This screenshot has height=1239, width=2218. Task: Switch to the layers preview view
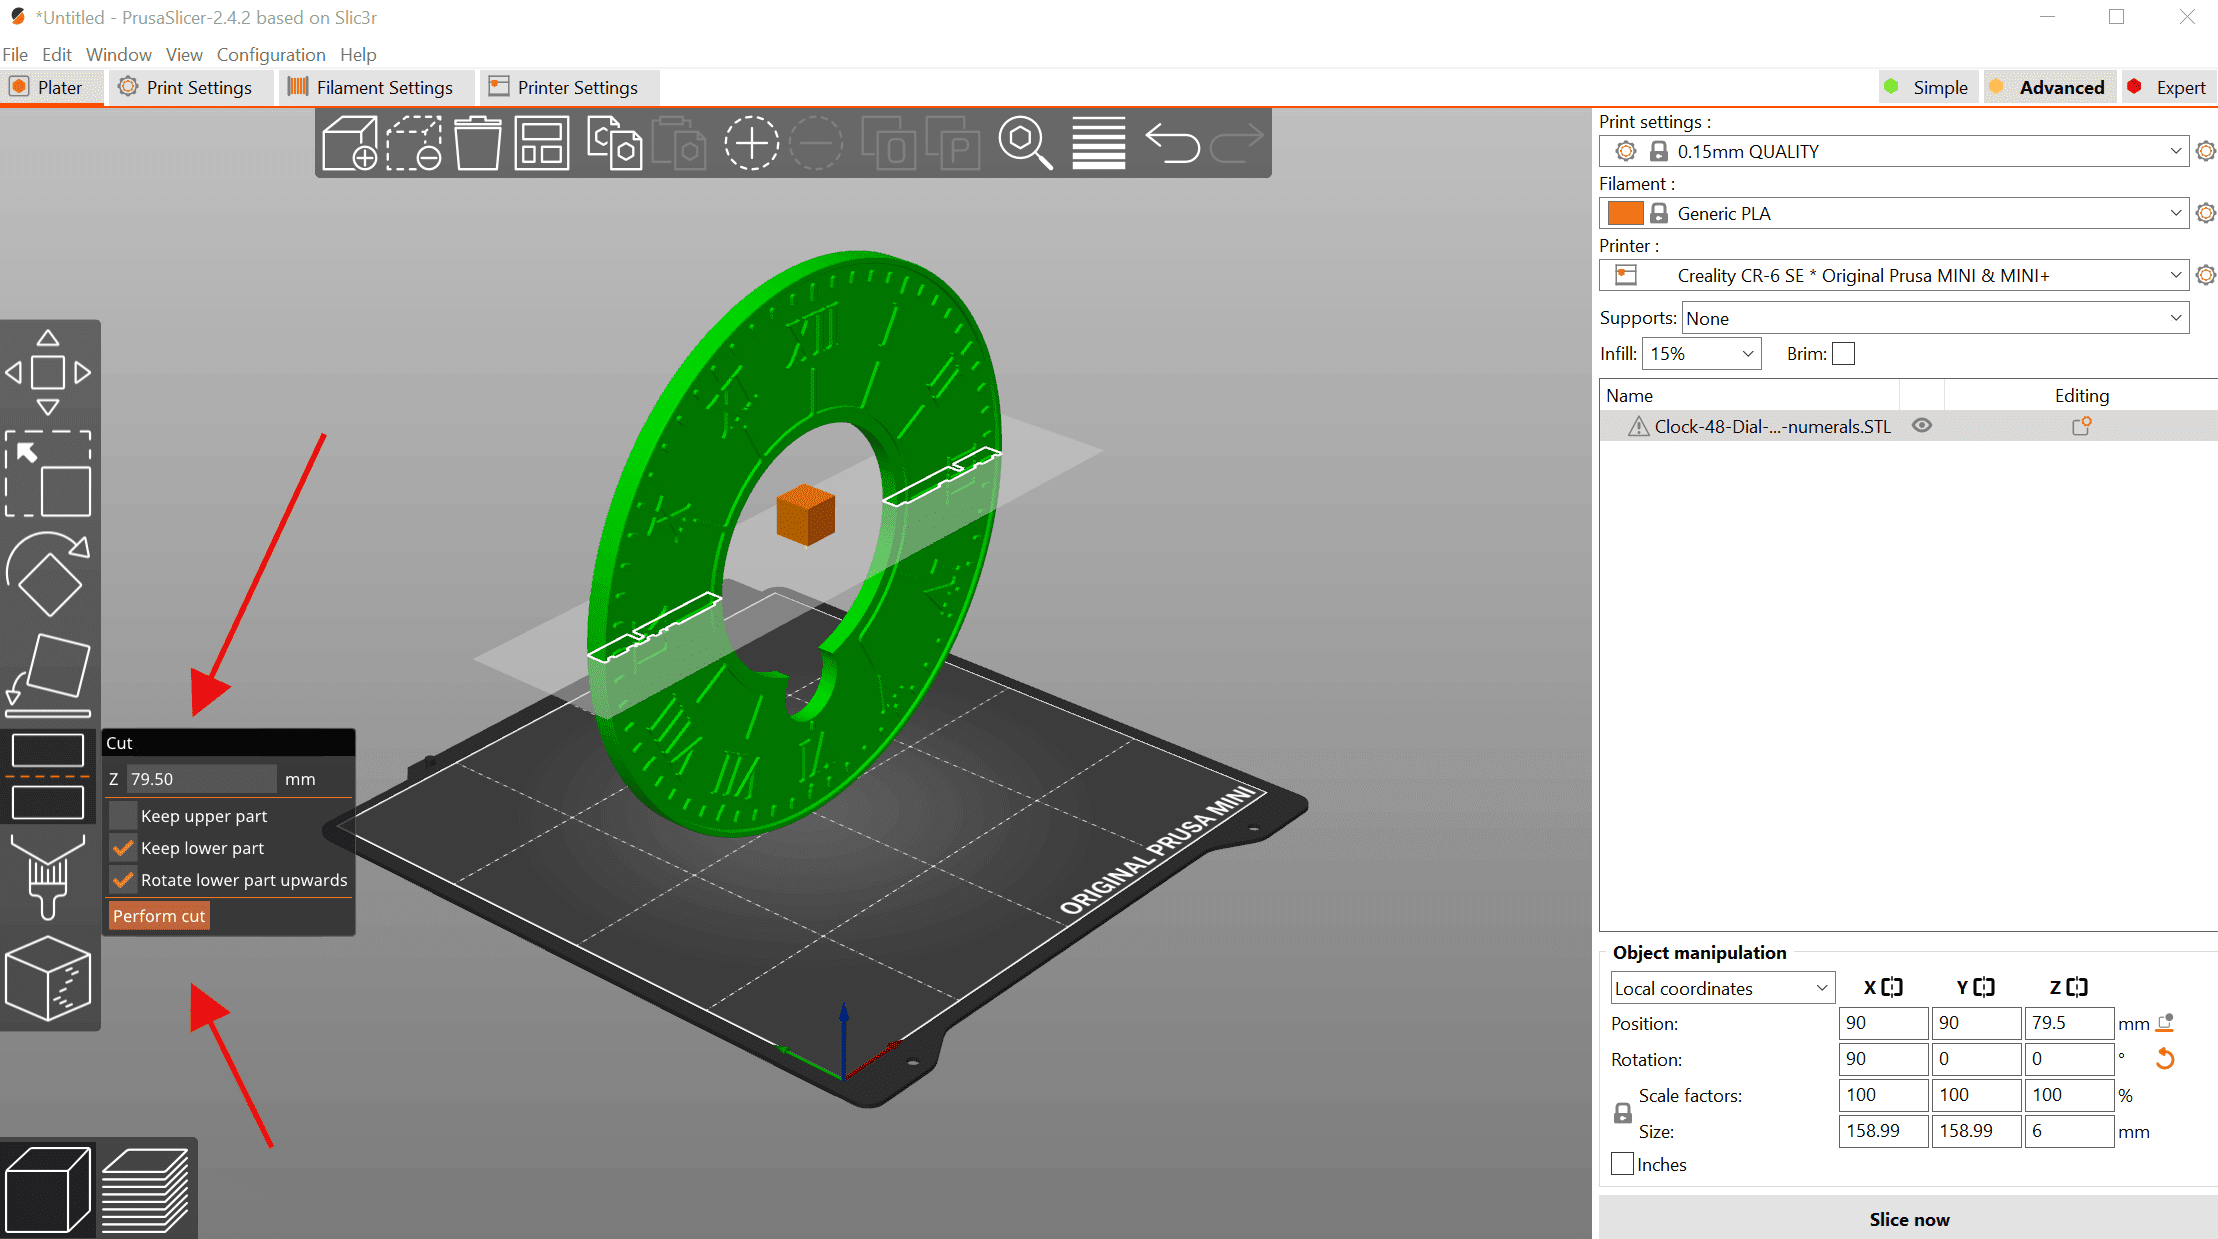[146, 1189]
